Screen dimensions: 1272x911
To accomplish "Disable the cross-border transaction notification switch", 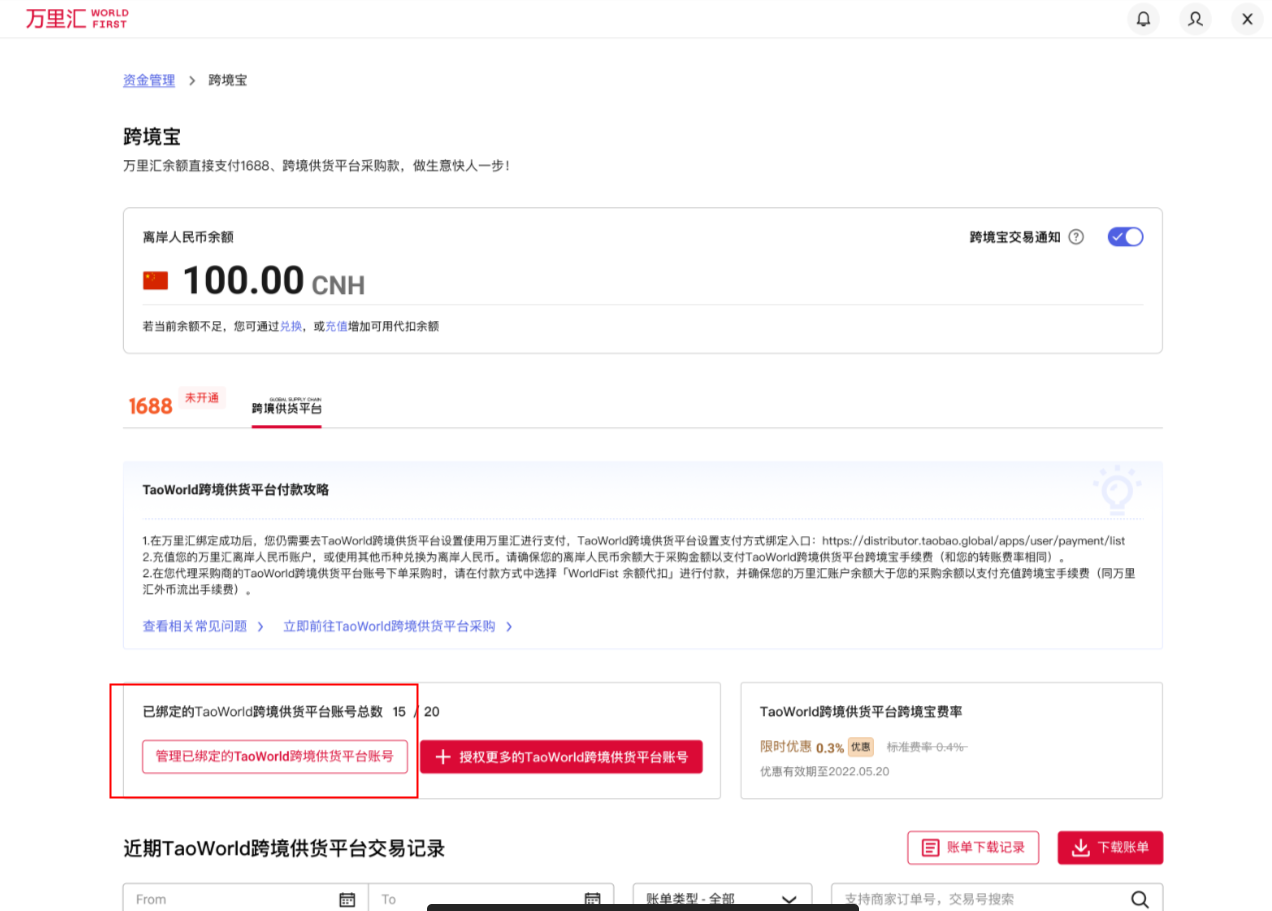I will point(1124,236).
